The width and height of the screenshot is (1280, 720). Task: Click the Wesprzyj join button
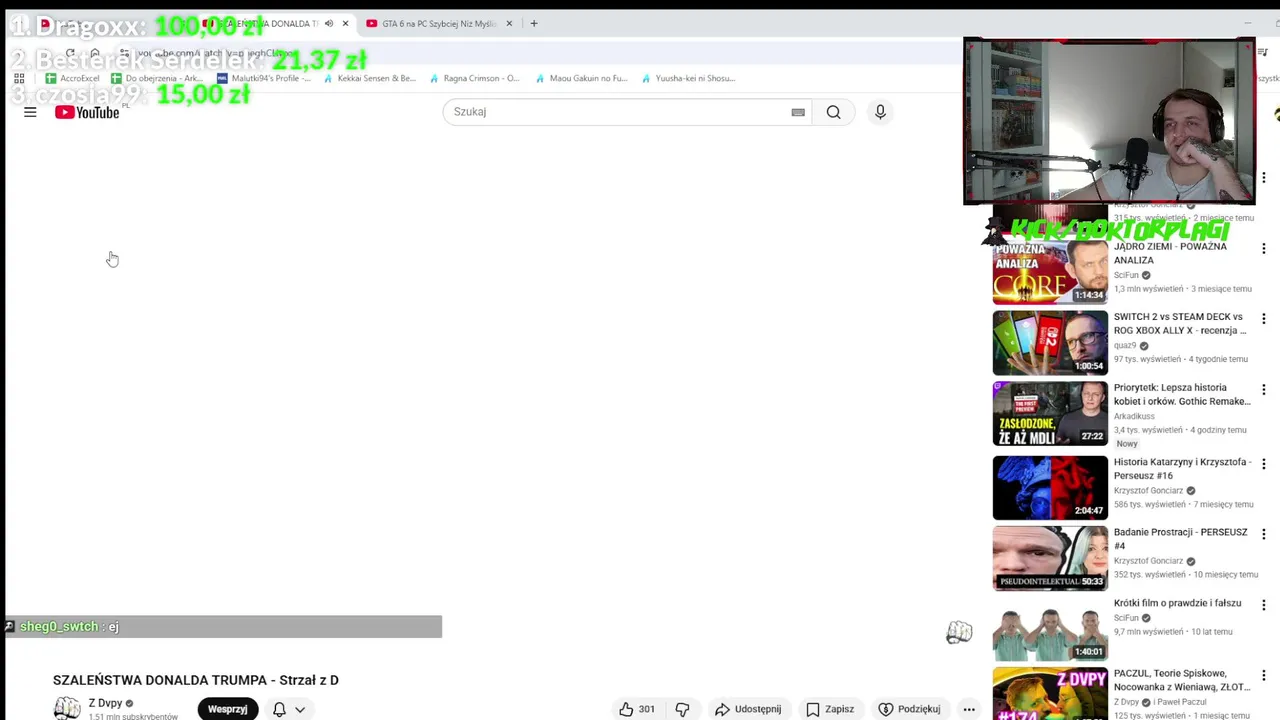[x=228, y=709]
